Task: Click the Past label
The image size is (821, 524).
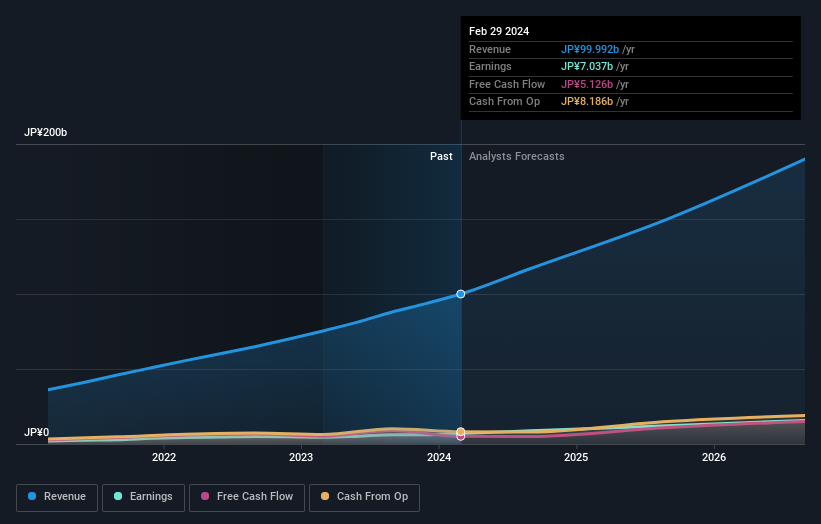Action: point(441,157)
